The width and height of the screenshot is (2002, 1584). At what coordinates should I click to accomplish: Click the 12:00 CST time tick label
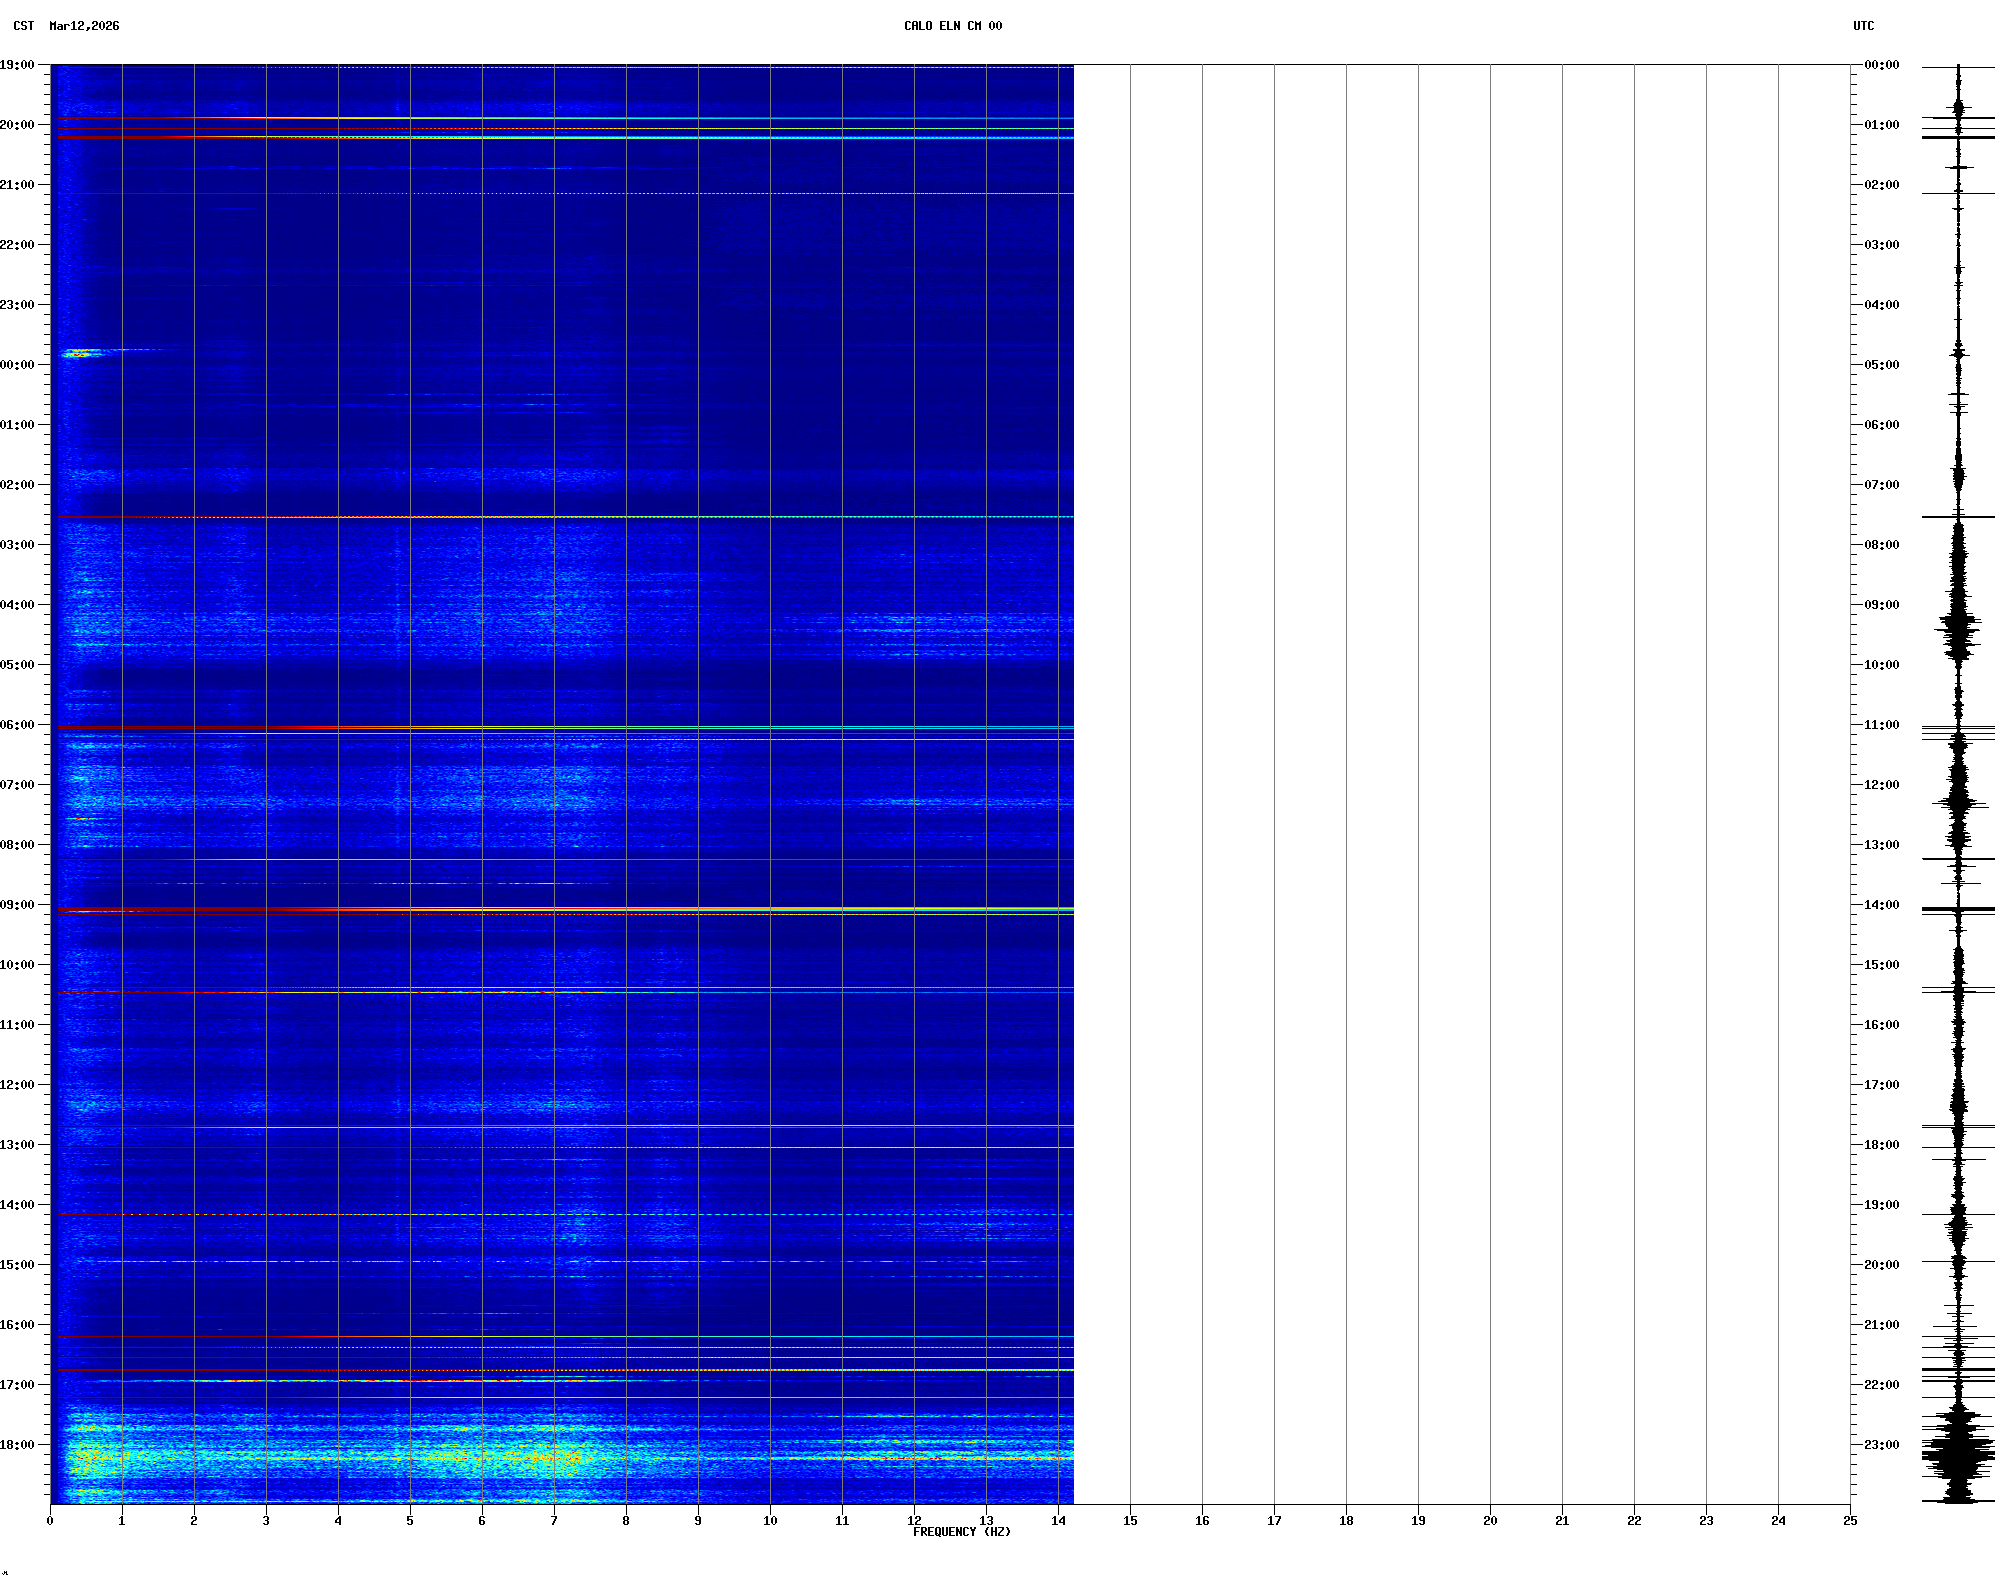pyautogui.click(x=17, y=1085)
